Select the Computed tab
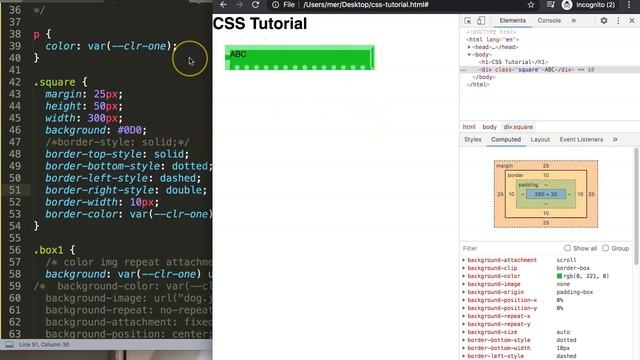640x360 pixels. pos(506,140)
